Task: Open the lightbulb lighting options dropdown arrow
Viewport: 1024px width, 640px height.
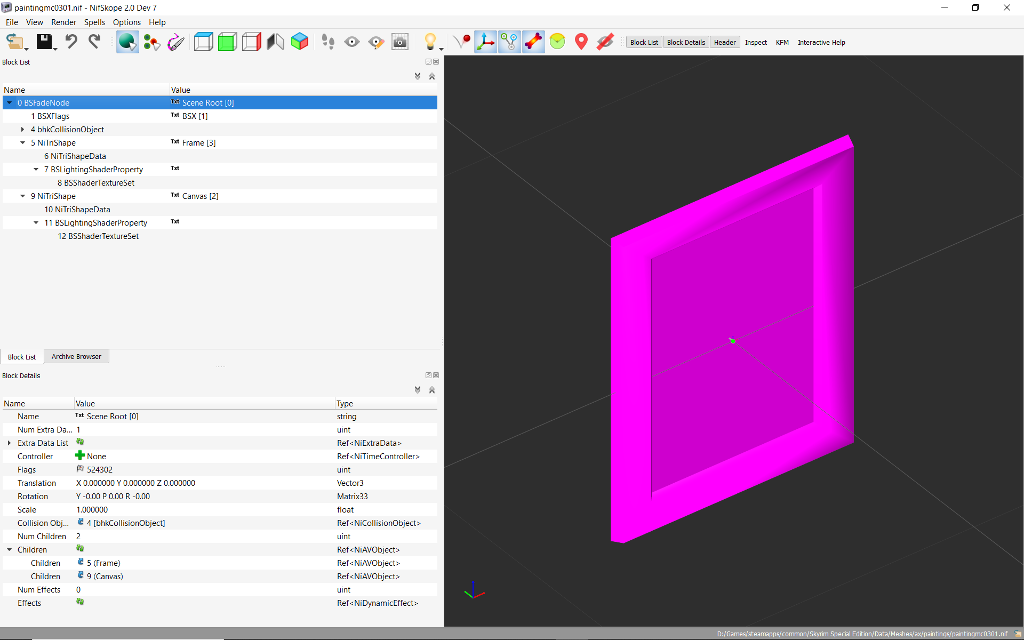Action: pyautogui.click(x=441, y=49)
